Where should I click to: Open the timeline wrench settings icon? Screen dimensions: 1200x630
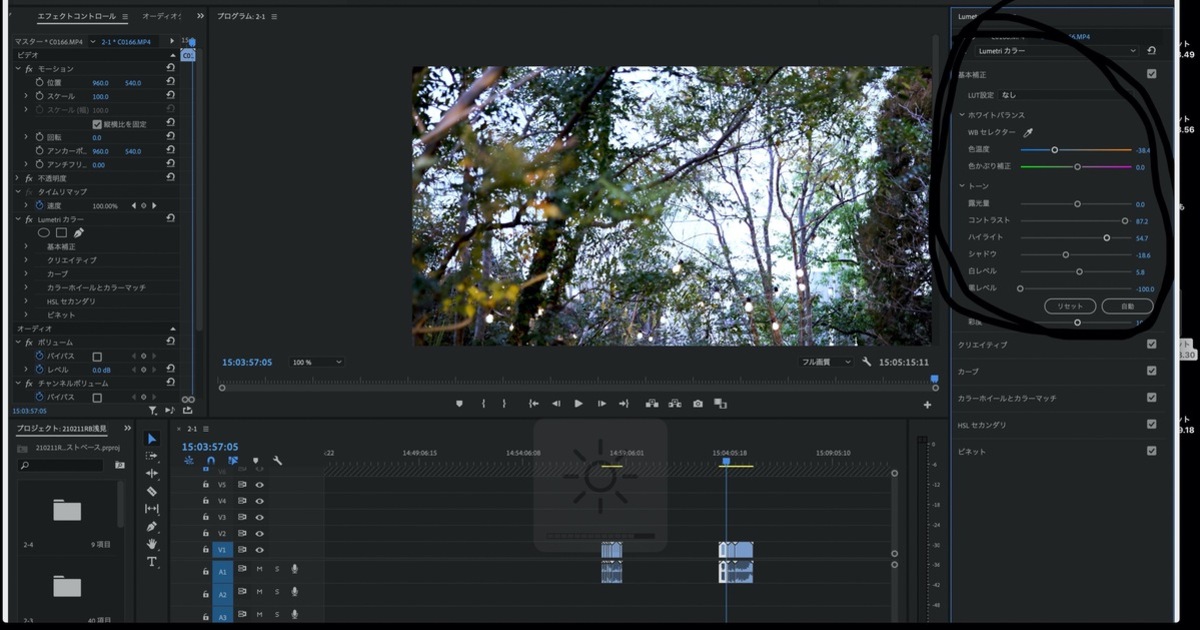pyautogui.click(x=277, y=460)
